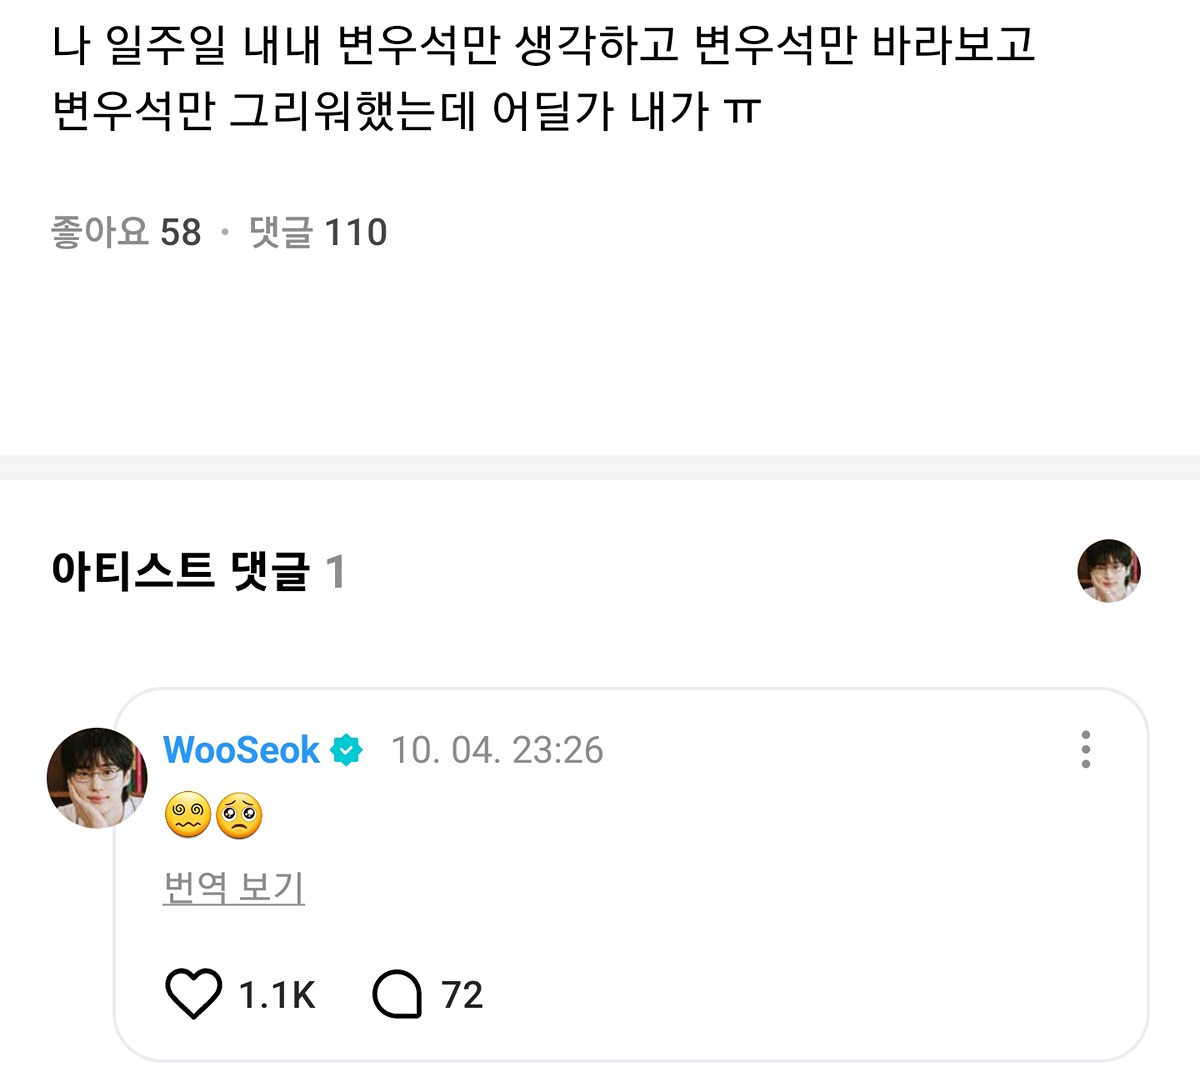Tap the artist avatar beside 아티스트 댓글 header
This screenshot has width=1200, height=1082.
pyautogui.click(x=1109, y=571)
